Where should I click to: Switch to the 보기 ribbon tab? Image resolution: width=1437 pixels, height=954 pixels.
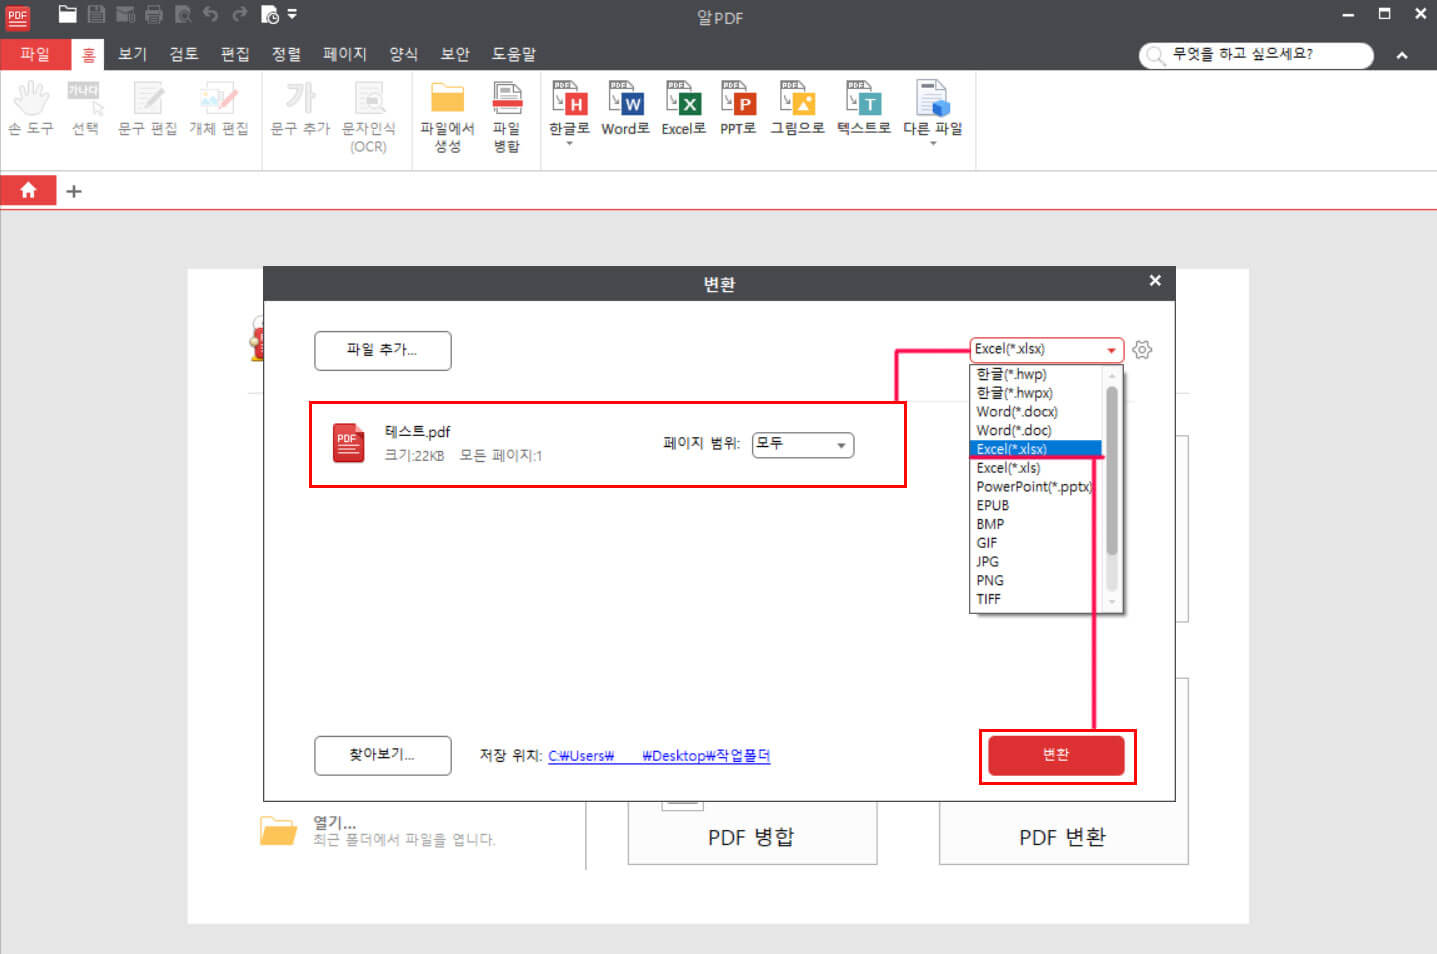(x=132, y=54)
